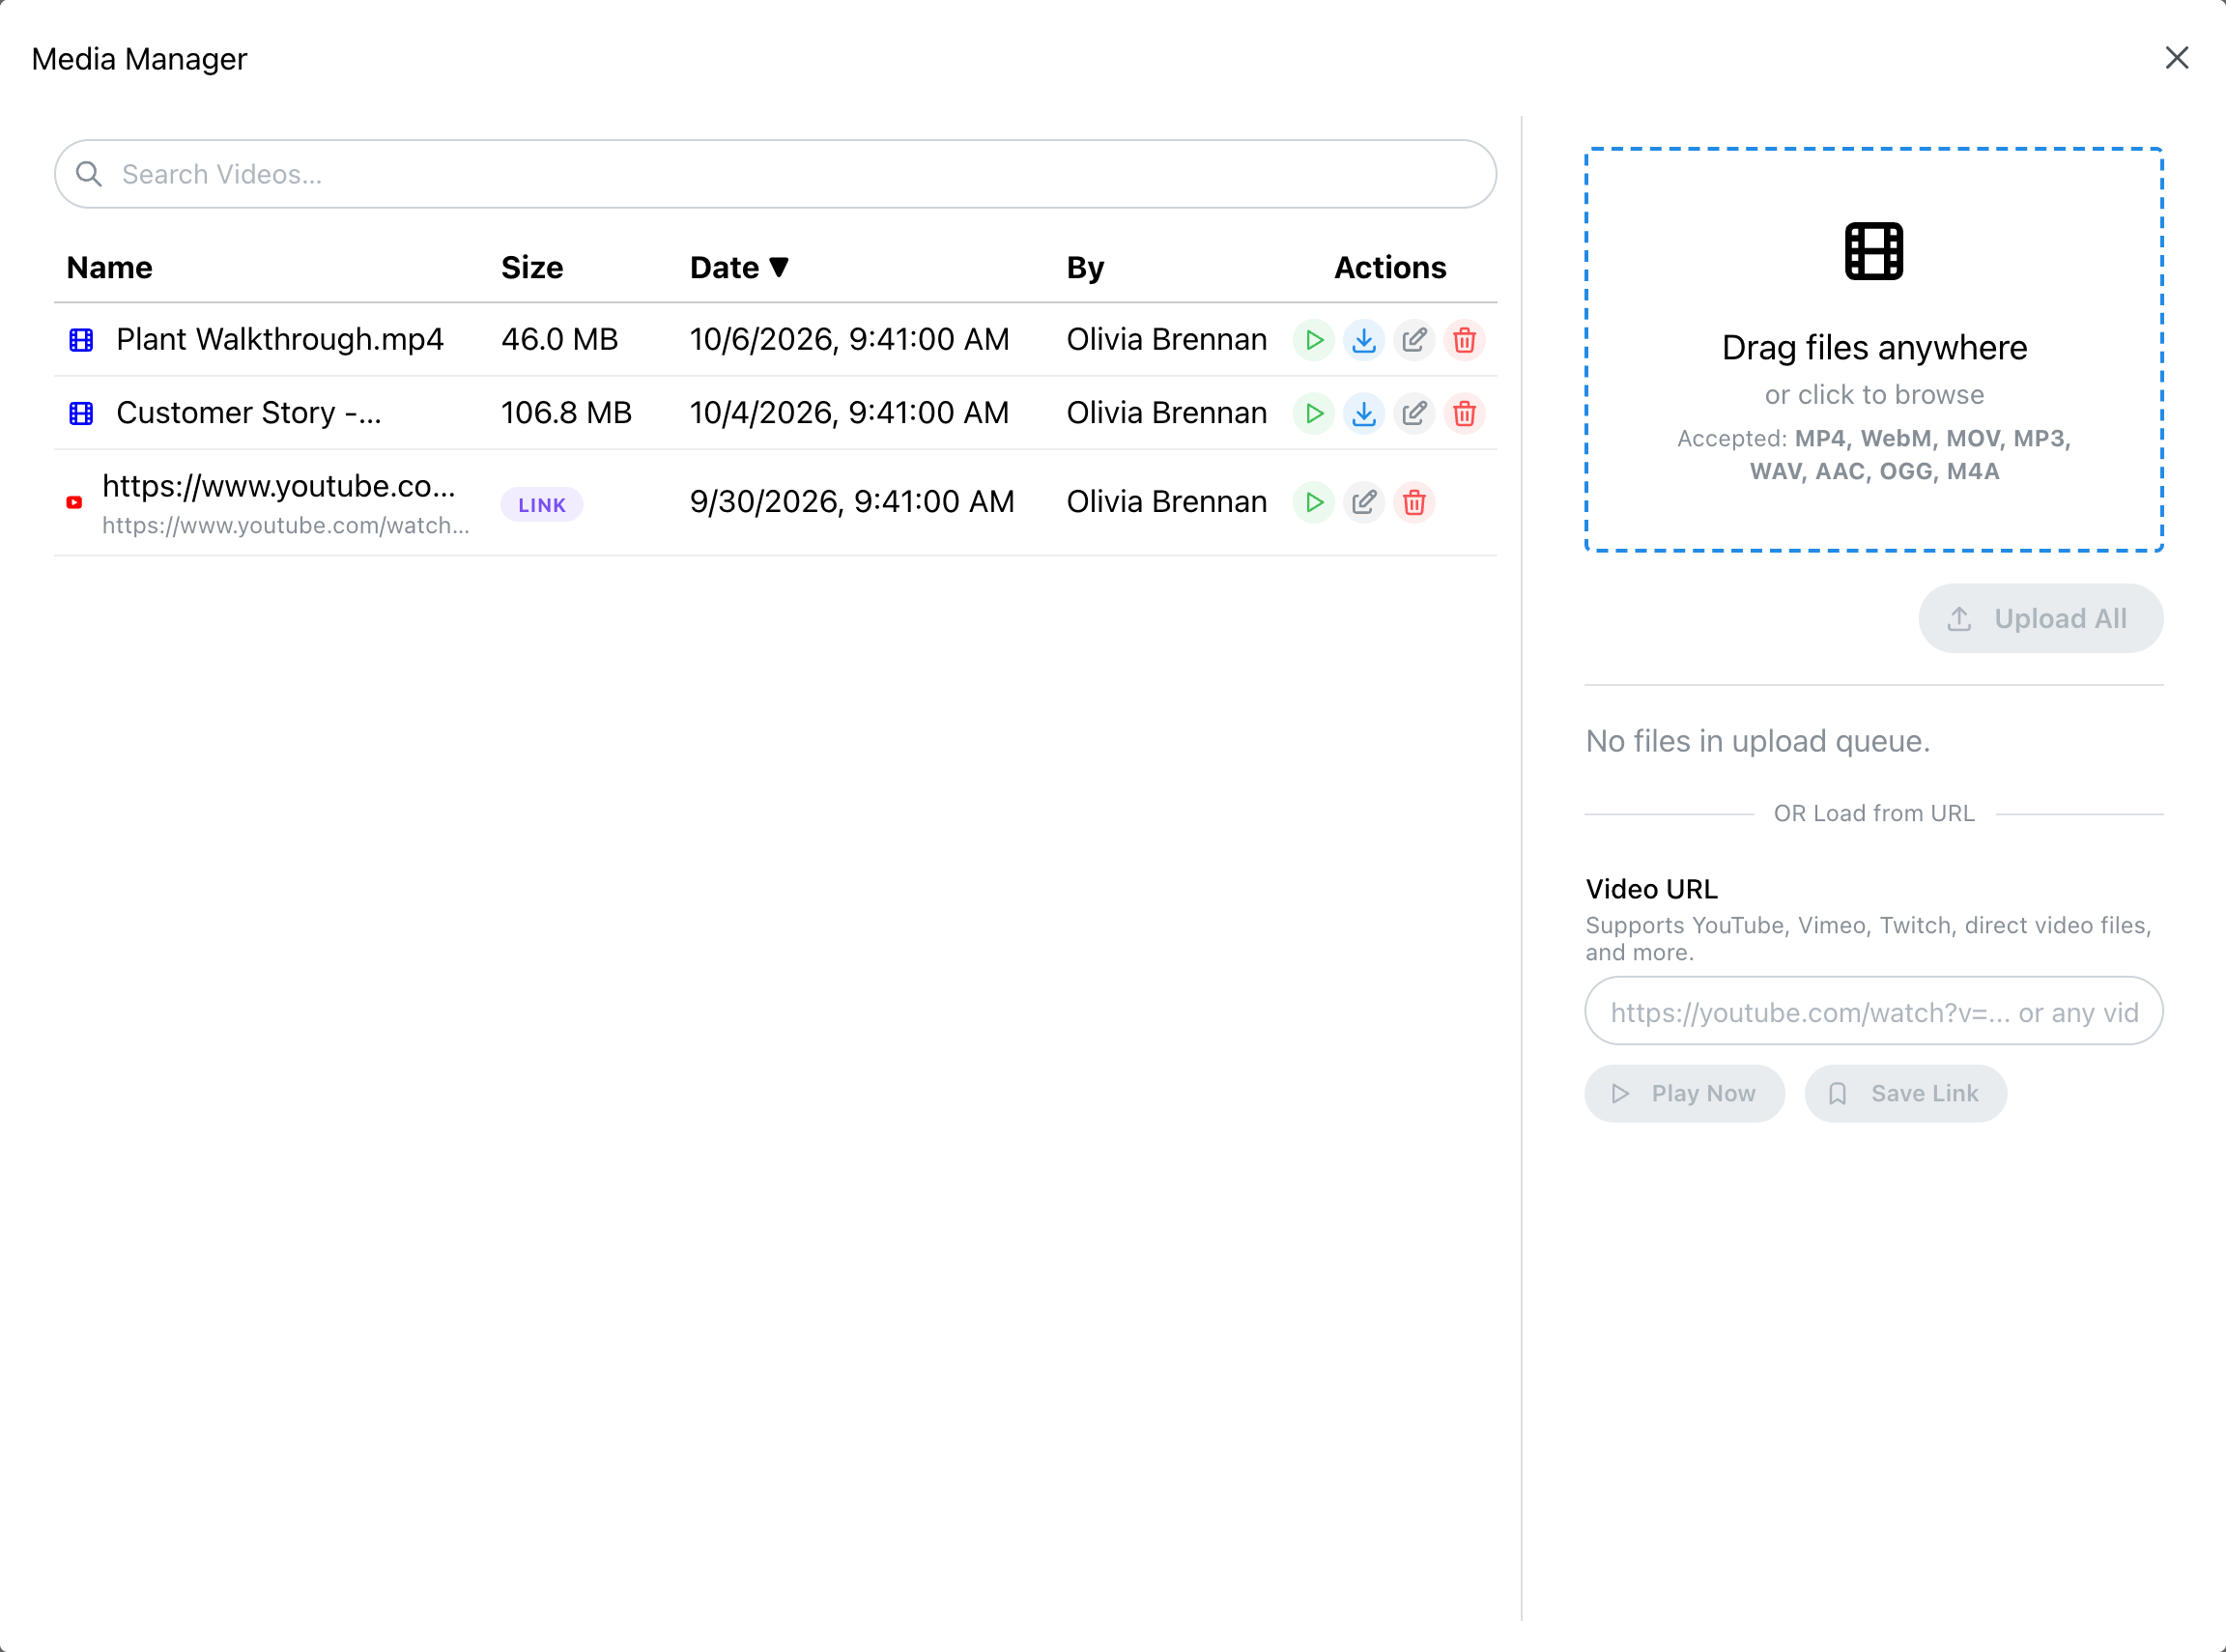Edit the Customer Story entry
The height and width of the screenshot is (1652, 2226).
point(1414,413)
